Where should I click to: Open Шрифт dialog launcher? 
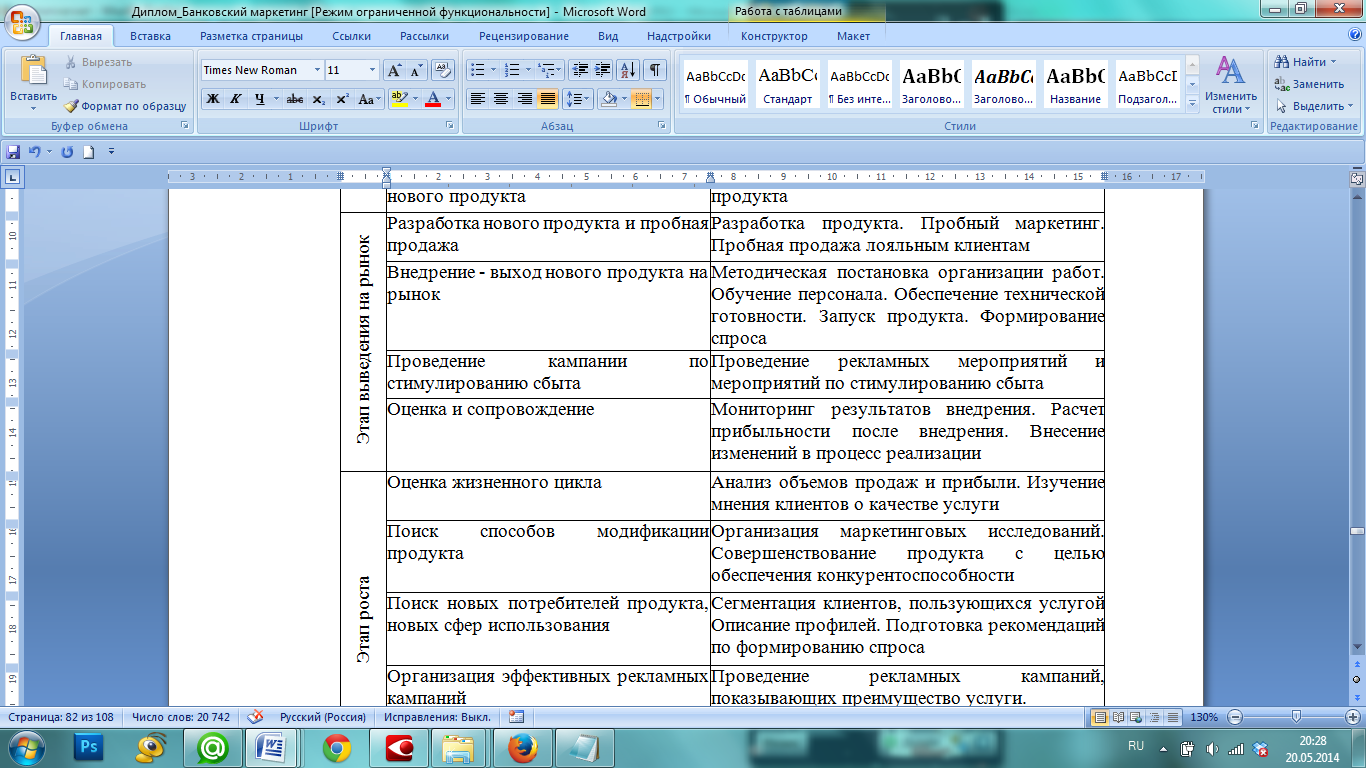448,126
